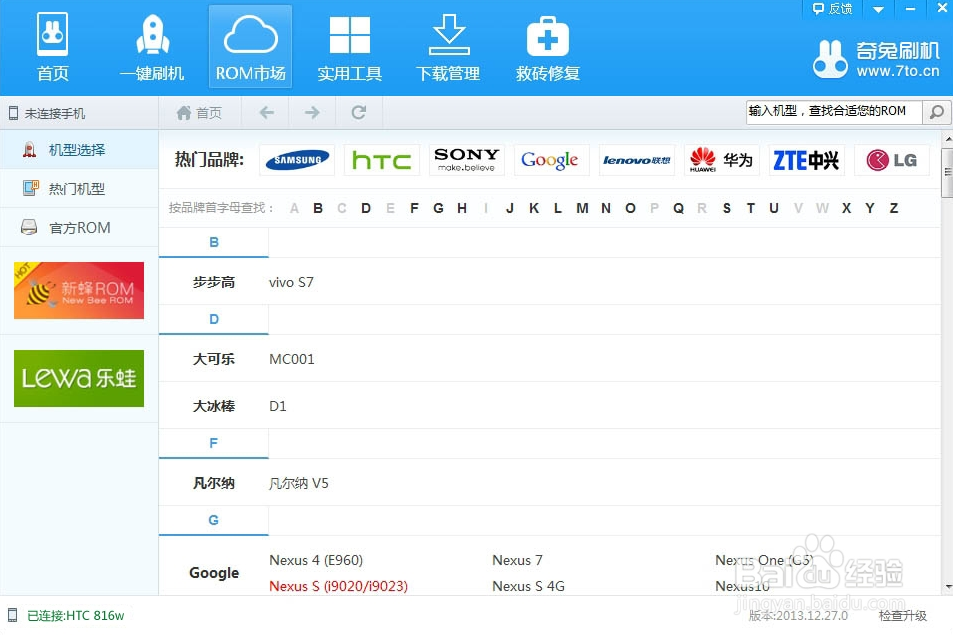This screenshot has width=953, height=635.
Task: Jump to brand letter Q
Action: 678,208
